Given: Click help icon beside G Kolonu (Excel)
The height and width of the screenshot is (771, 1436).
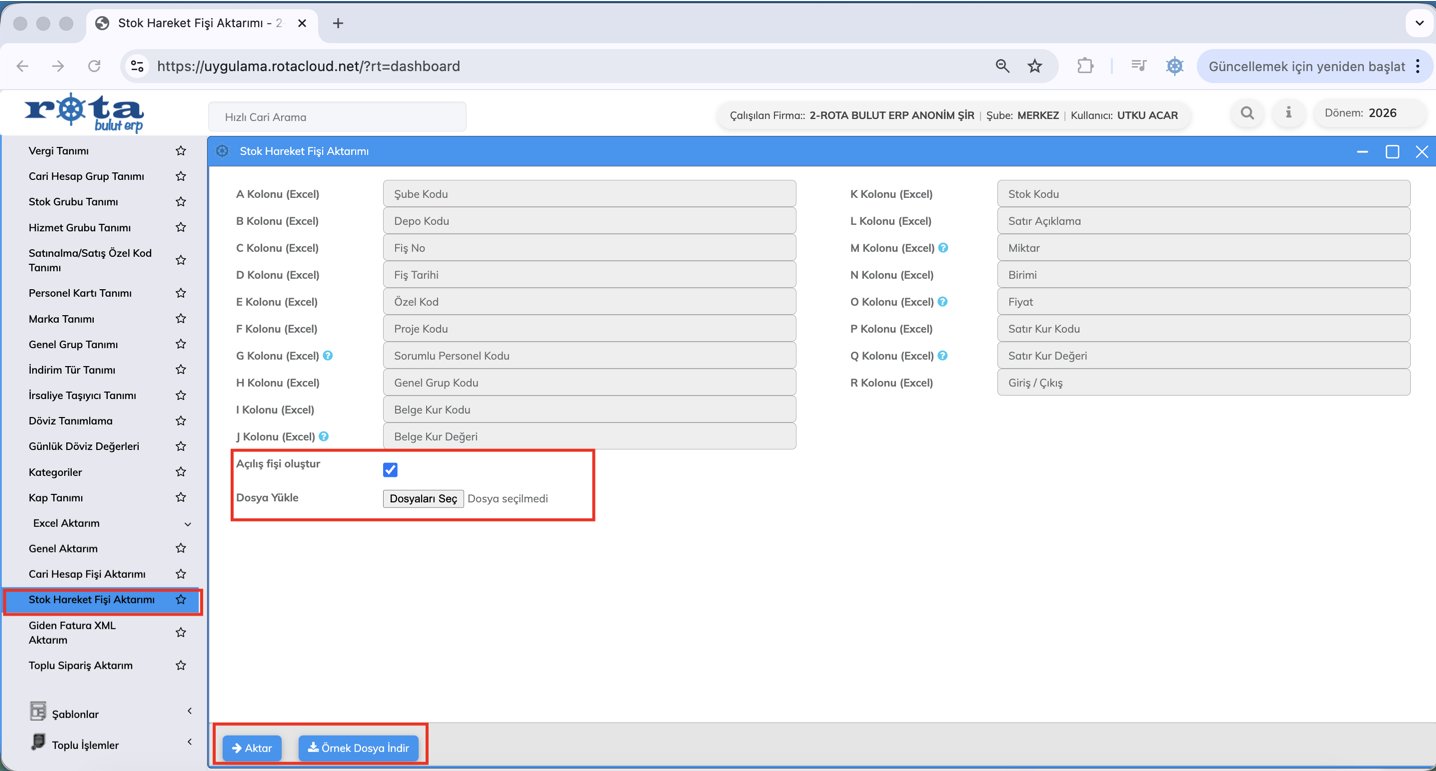Looking at the screenshot, I should click(328, 356).
